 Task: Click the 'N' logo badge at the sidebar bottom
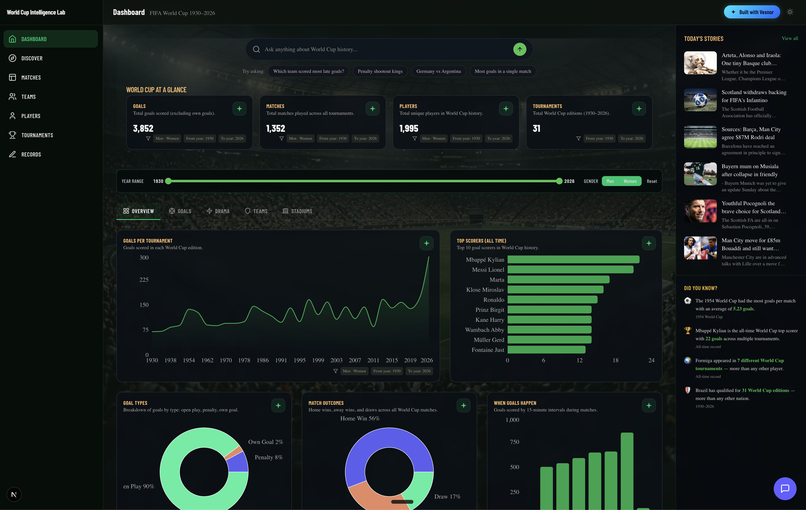tap(14, 495)
